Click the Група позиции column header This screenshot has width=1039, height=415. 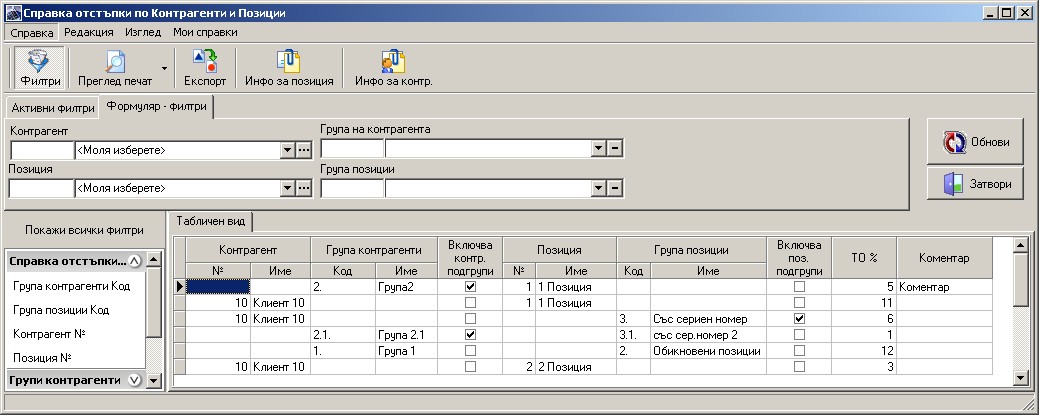tap(691, 250)
